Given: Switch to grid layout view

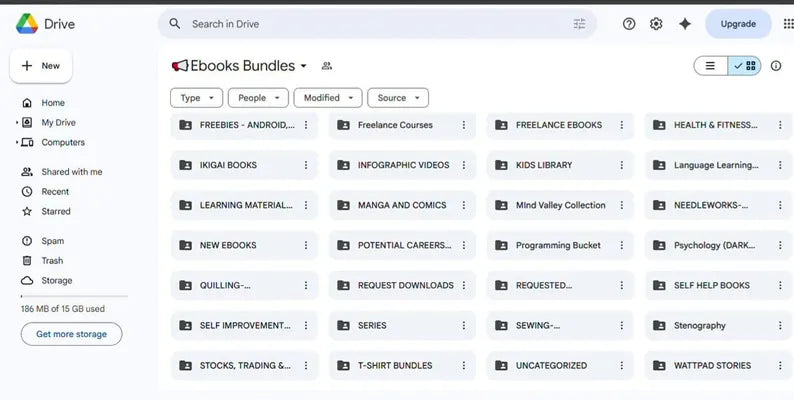Looking at the screenshot, I should pyautogui.click(x=744, y=66).
